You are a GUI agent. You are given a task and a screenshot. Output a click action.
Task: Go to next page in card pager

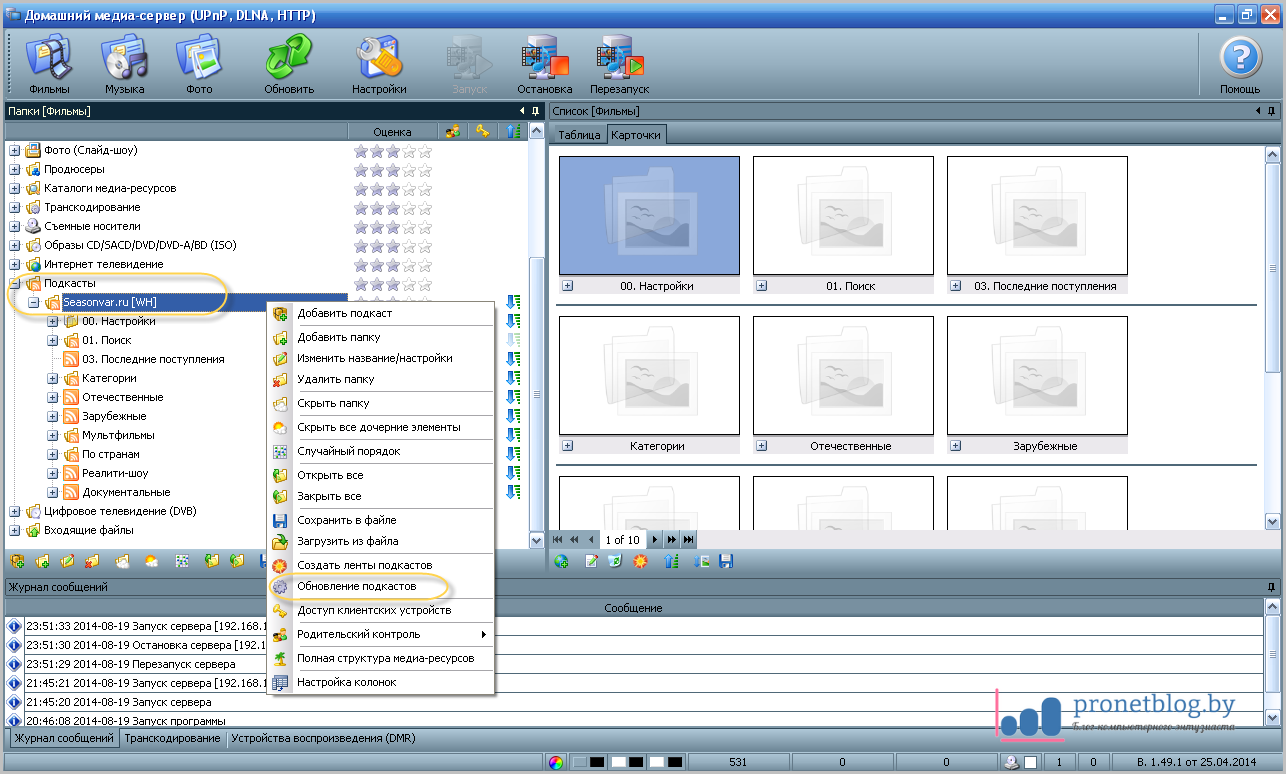click(x=656, y=540)
